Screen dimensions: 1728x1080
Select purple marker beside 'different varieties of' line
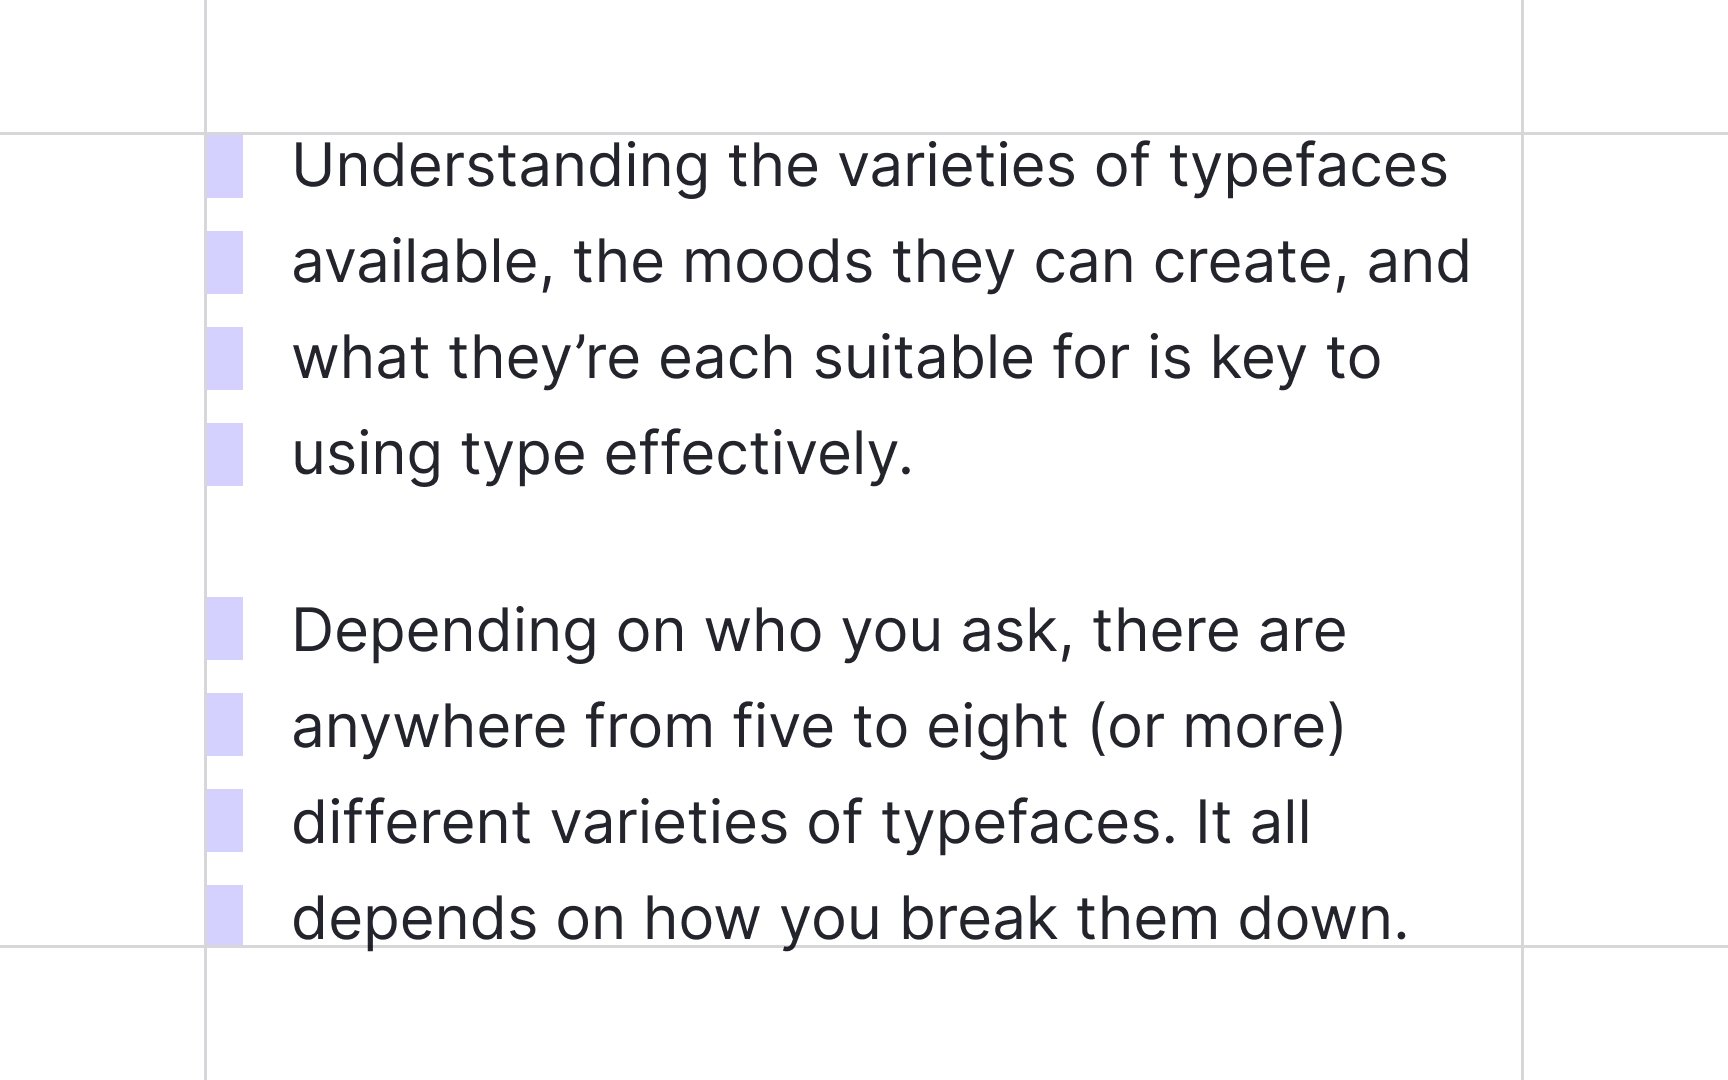point(225,820)
